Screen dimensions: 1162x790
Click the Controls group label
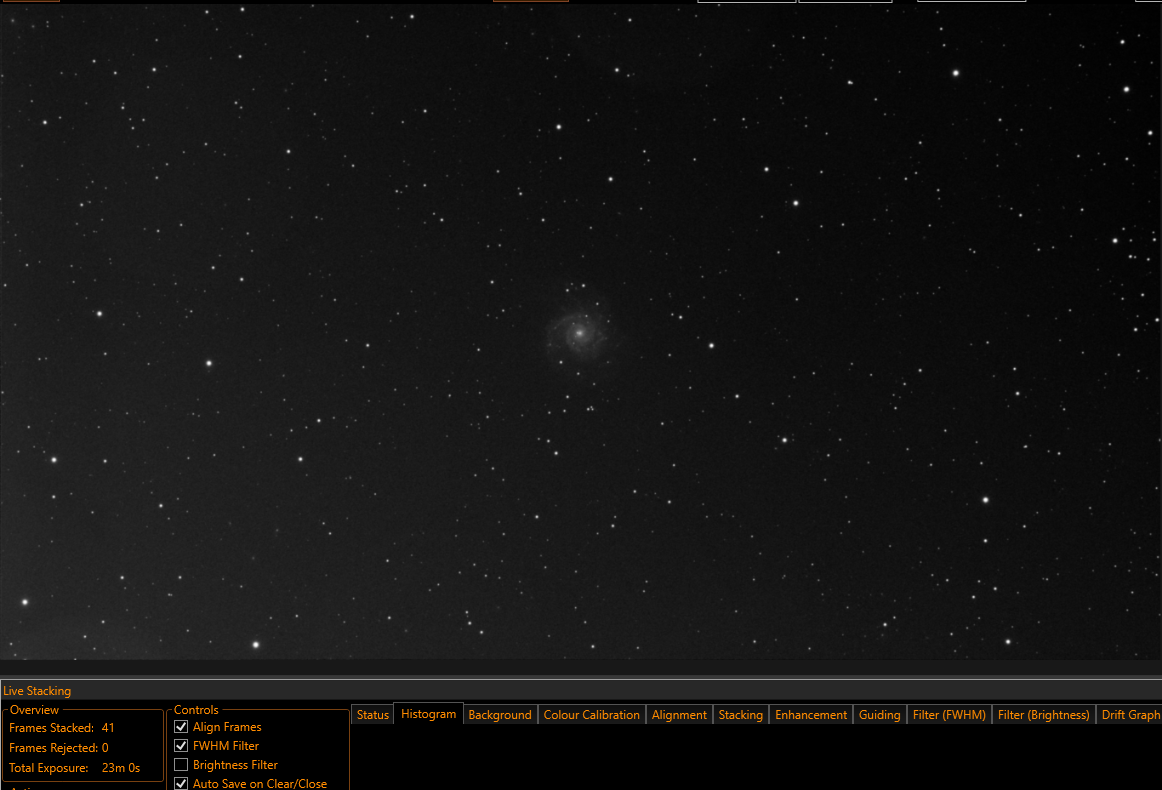click(196, 710)
